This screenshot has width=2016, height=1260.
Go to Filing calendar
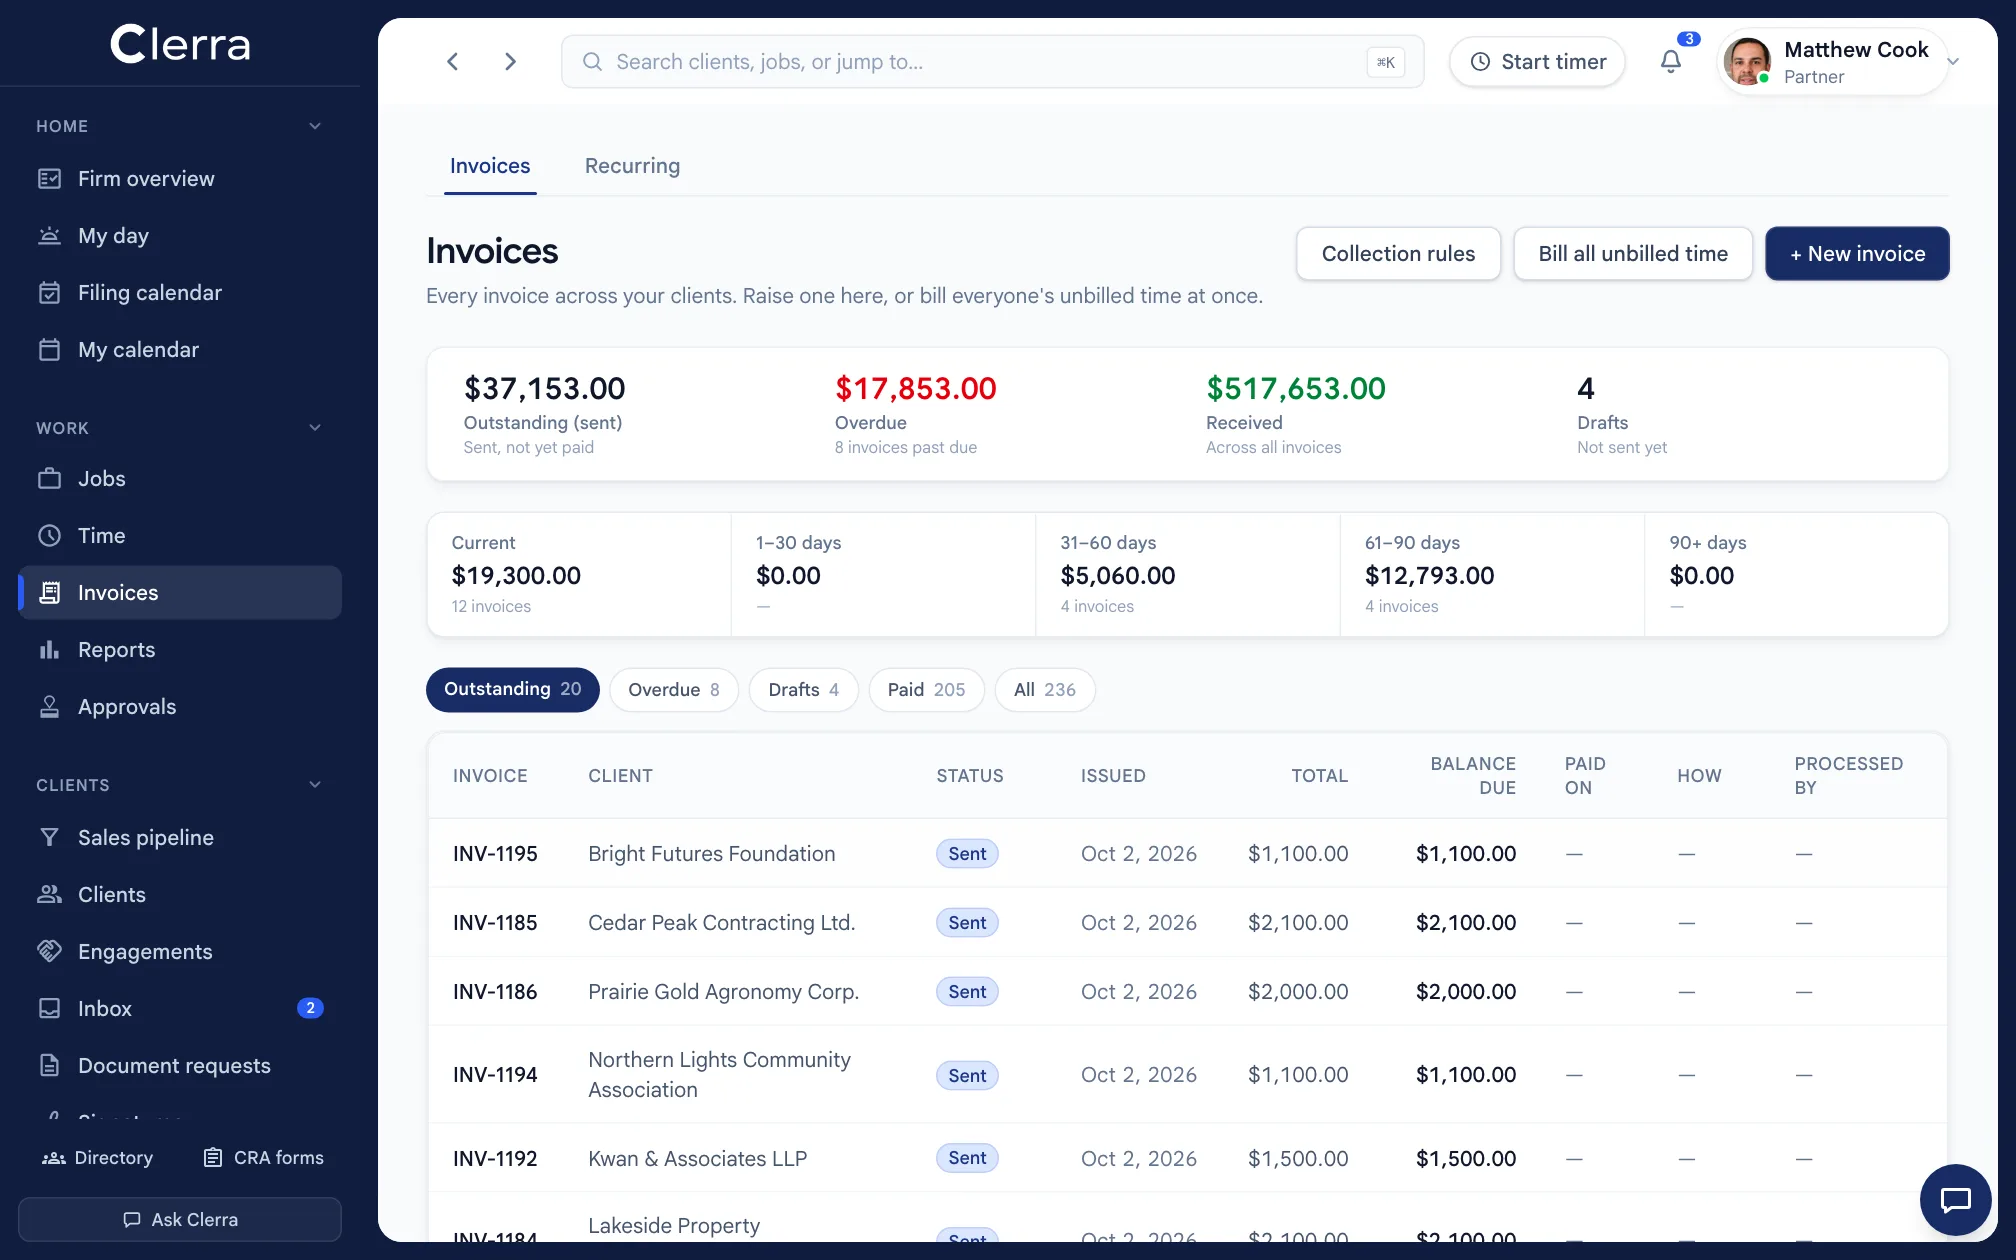(180, 293)
